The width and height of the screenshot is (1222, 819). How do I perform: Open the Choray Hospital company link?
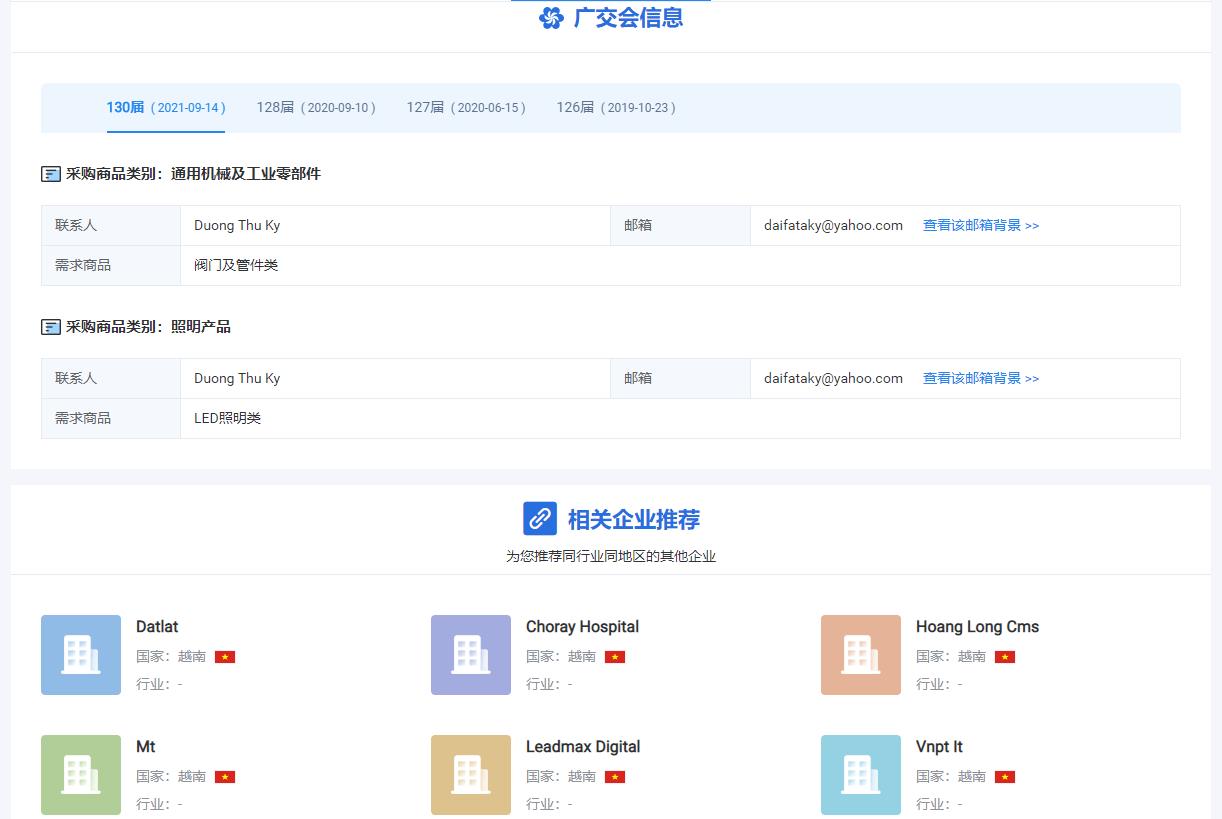582,627
